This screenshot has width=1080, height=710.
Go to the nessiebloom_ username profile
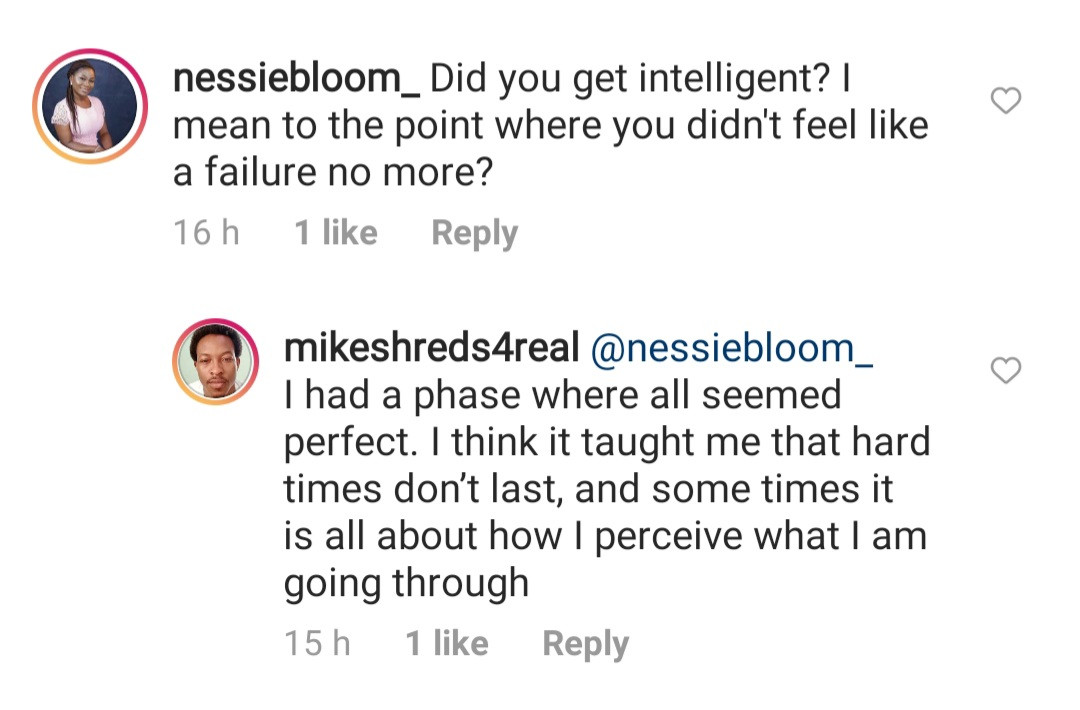[297, 78]
